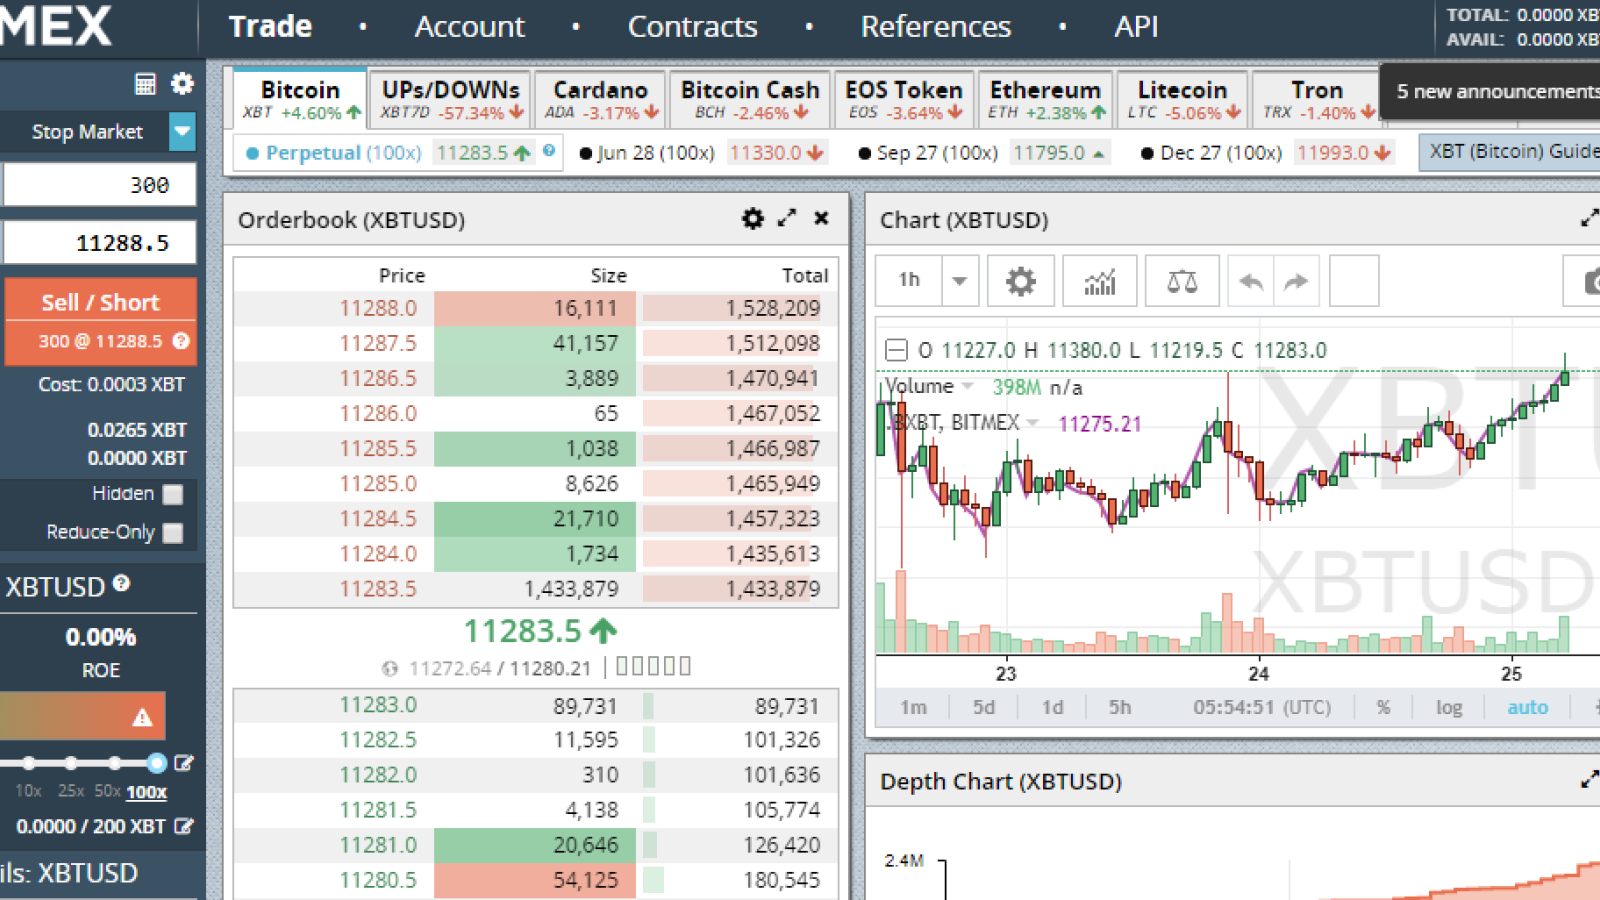Click the Sell / Short button
This screenshot has width=1600, height=900.
pyautogui.click(x=100, y=321)
